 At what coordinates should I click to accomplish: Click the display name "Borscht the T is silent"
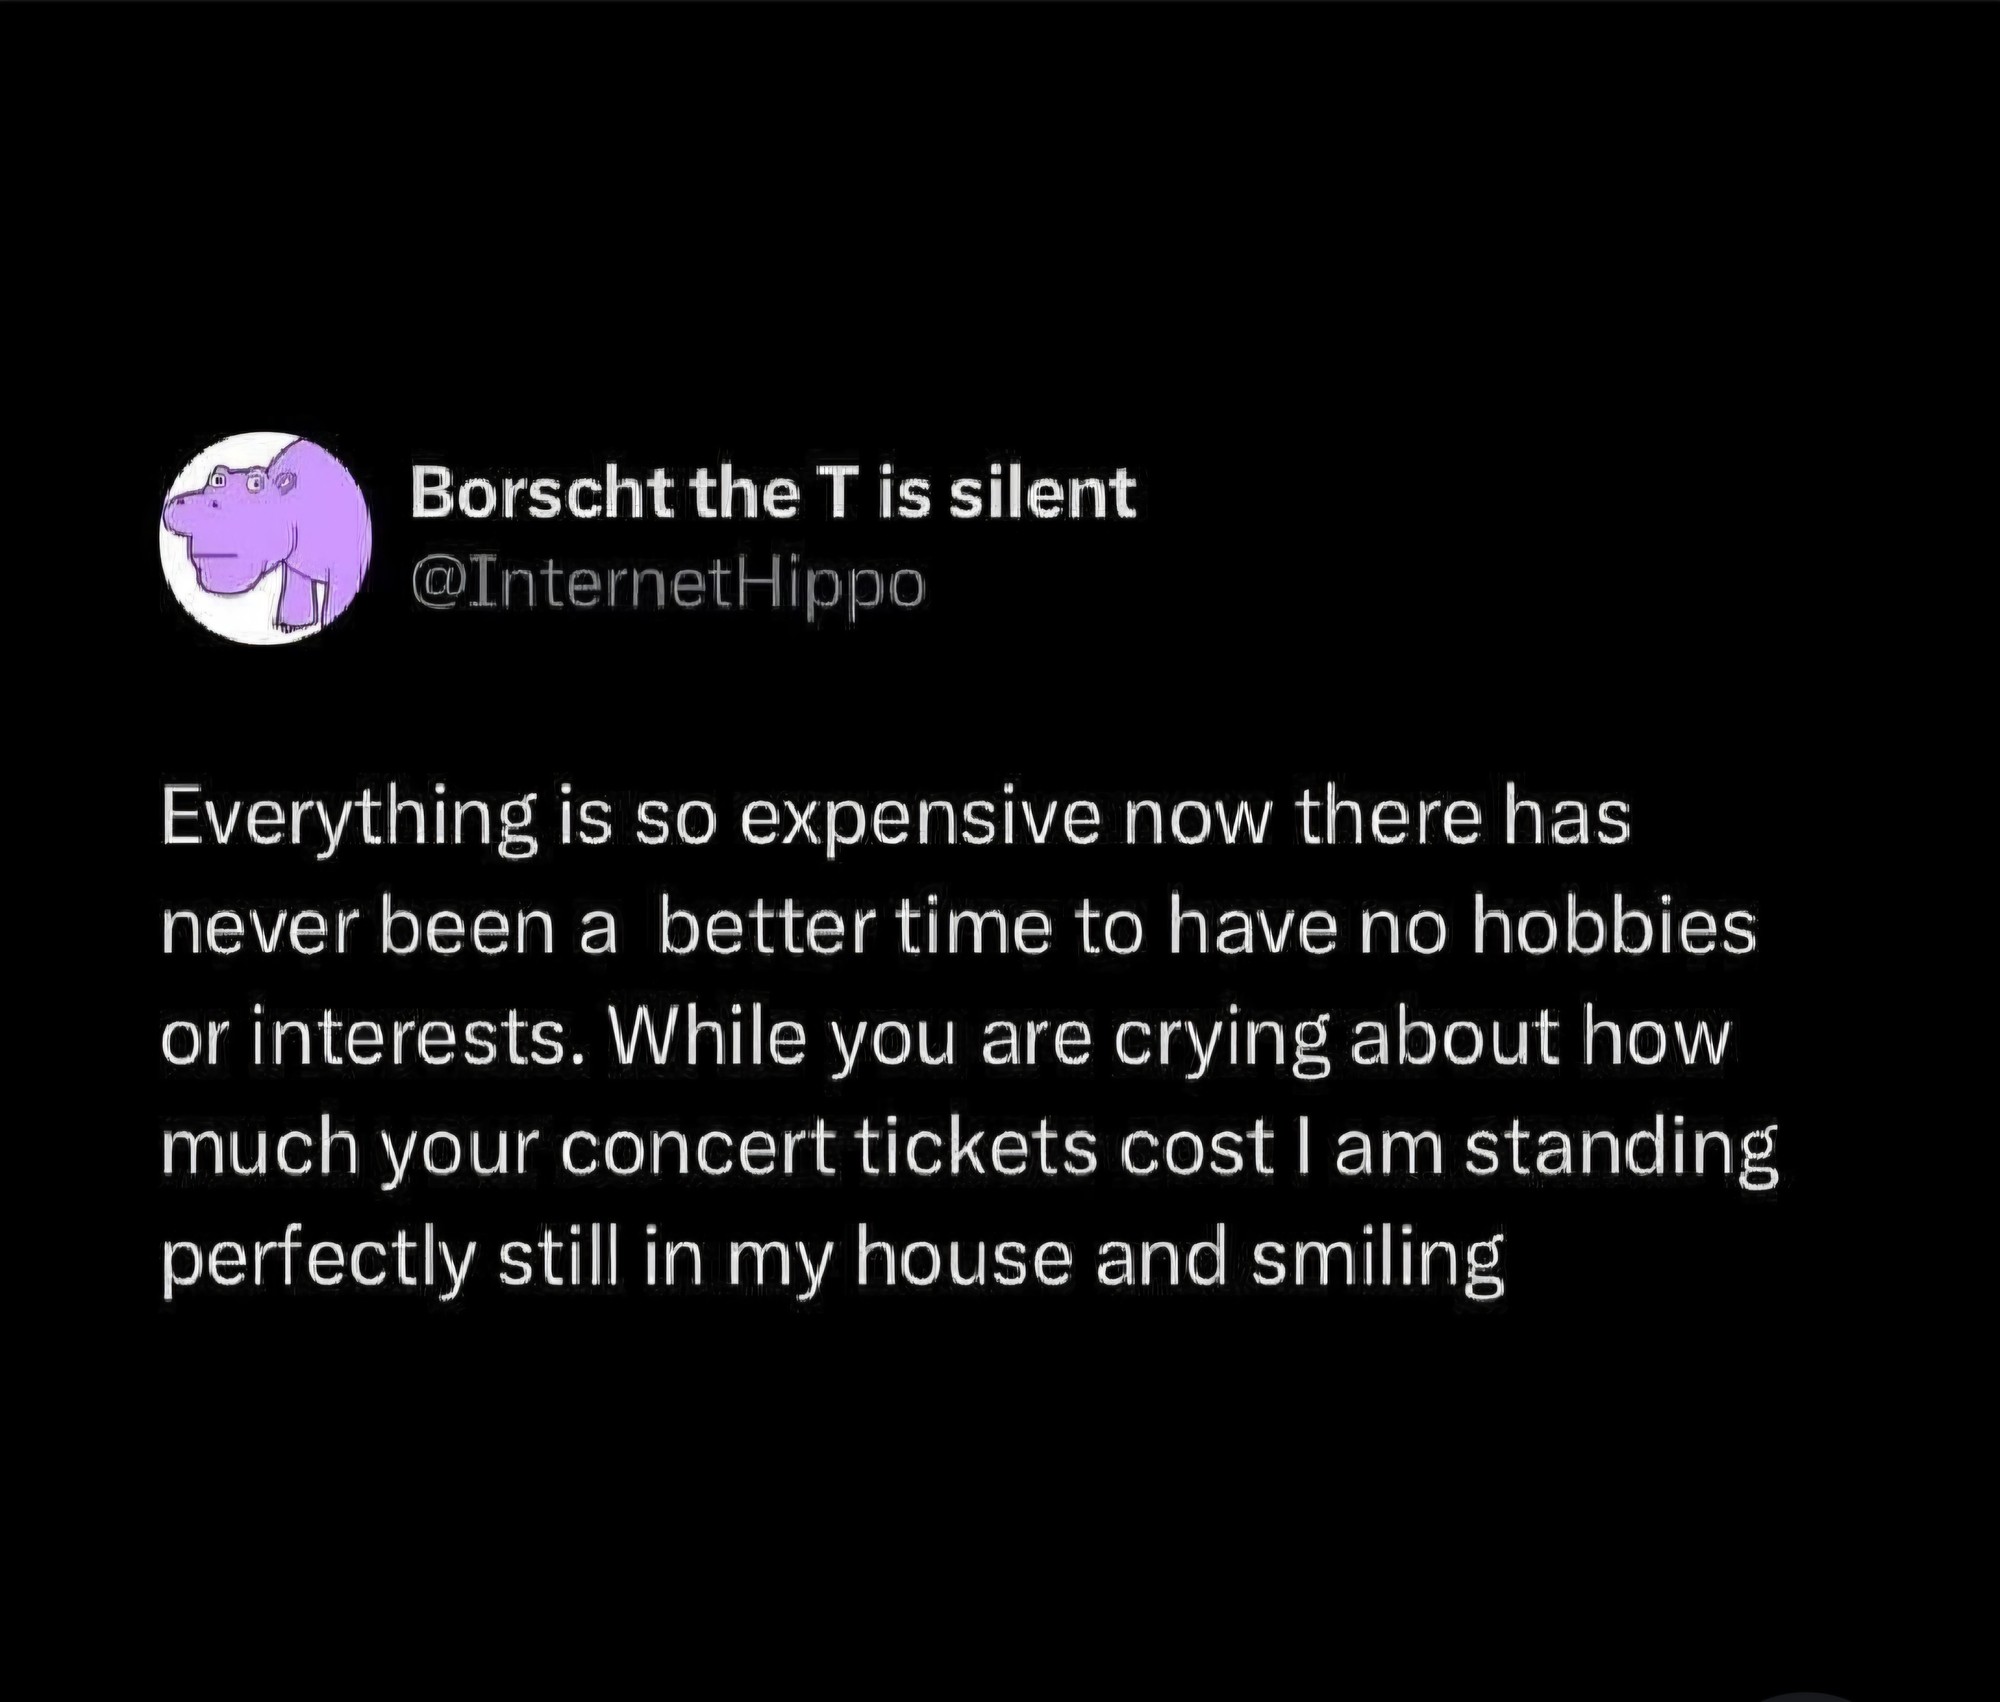pyautogui.click(x=774, y=494)
